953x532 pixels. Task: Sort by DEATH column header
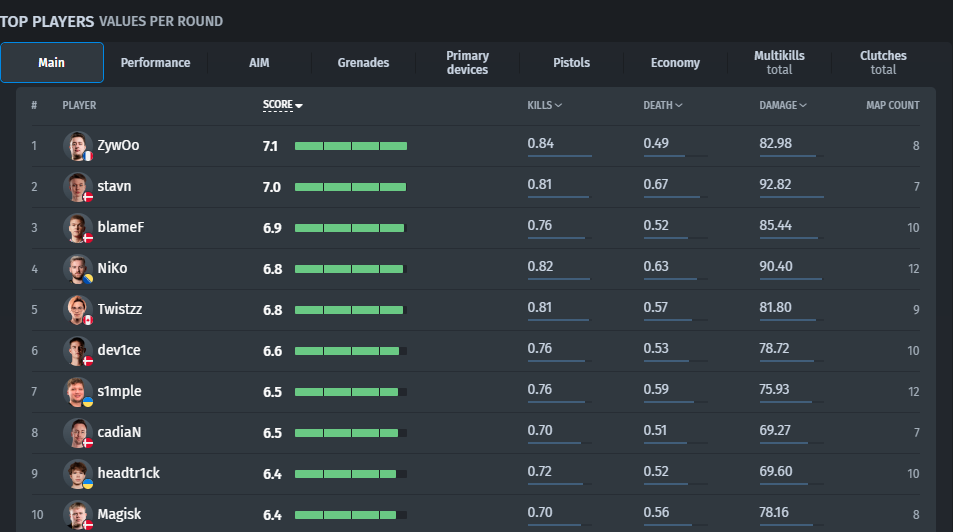pyautogui.click(x=663, y=105)
